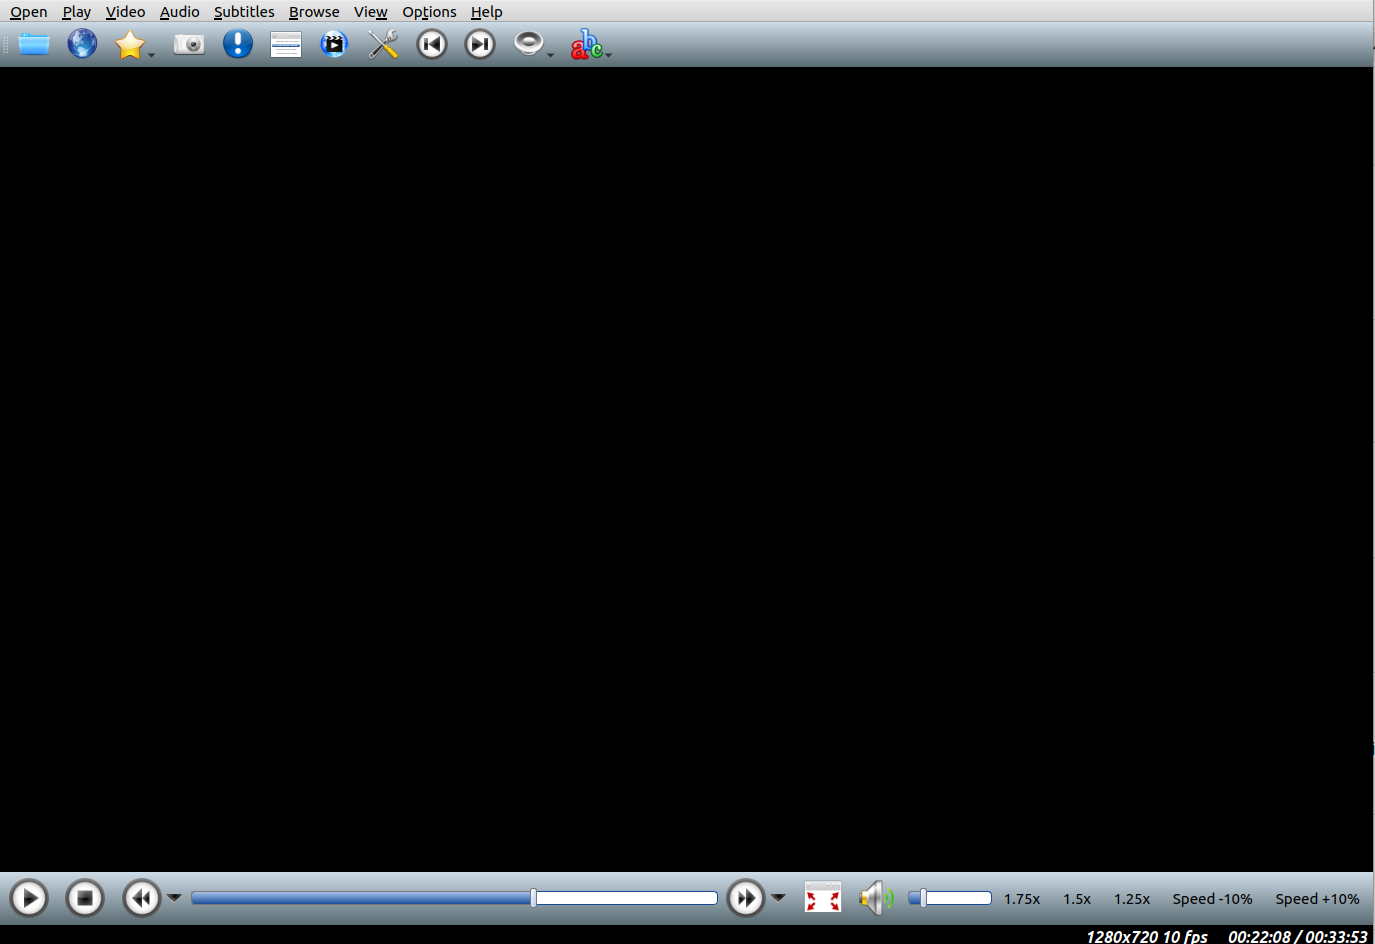The width and height of the screenshot is (1375, 944).
Task: Open the View menu
Action: coord(370,12)
